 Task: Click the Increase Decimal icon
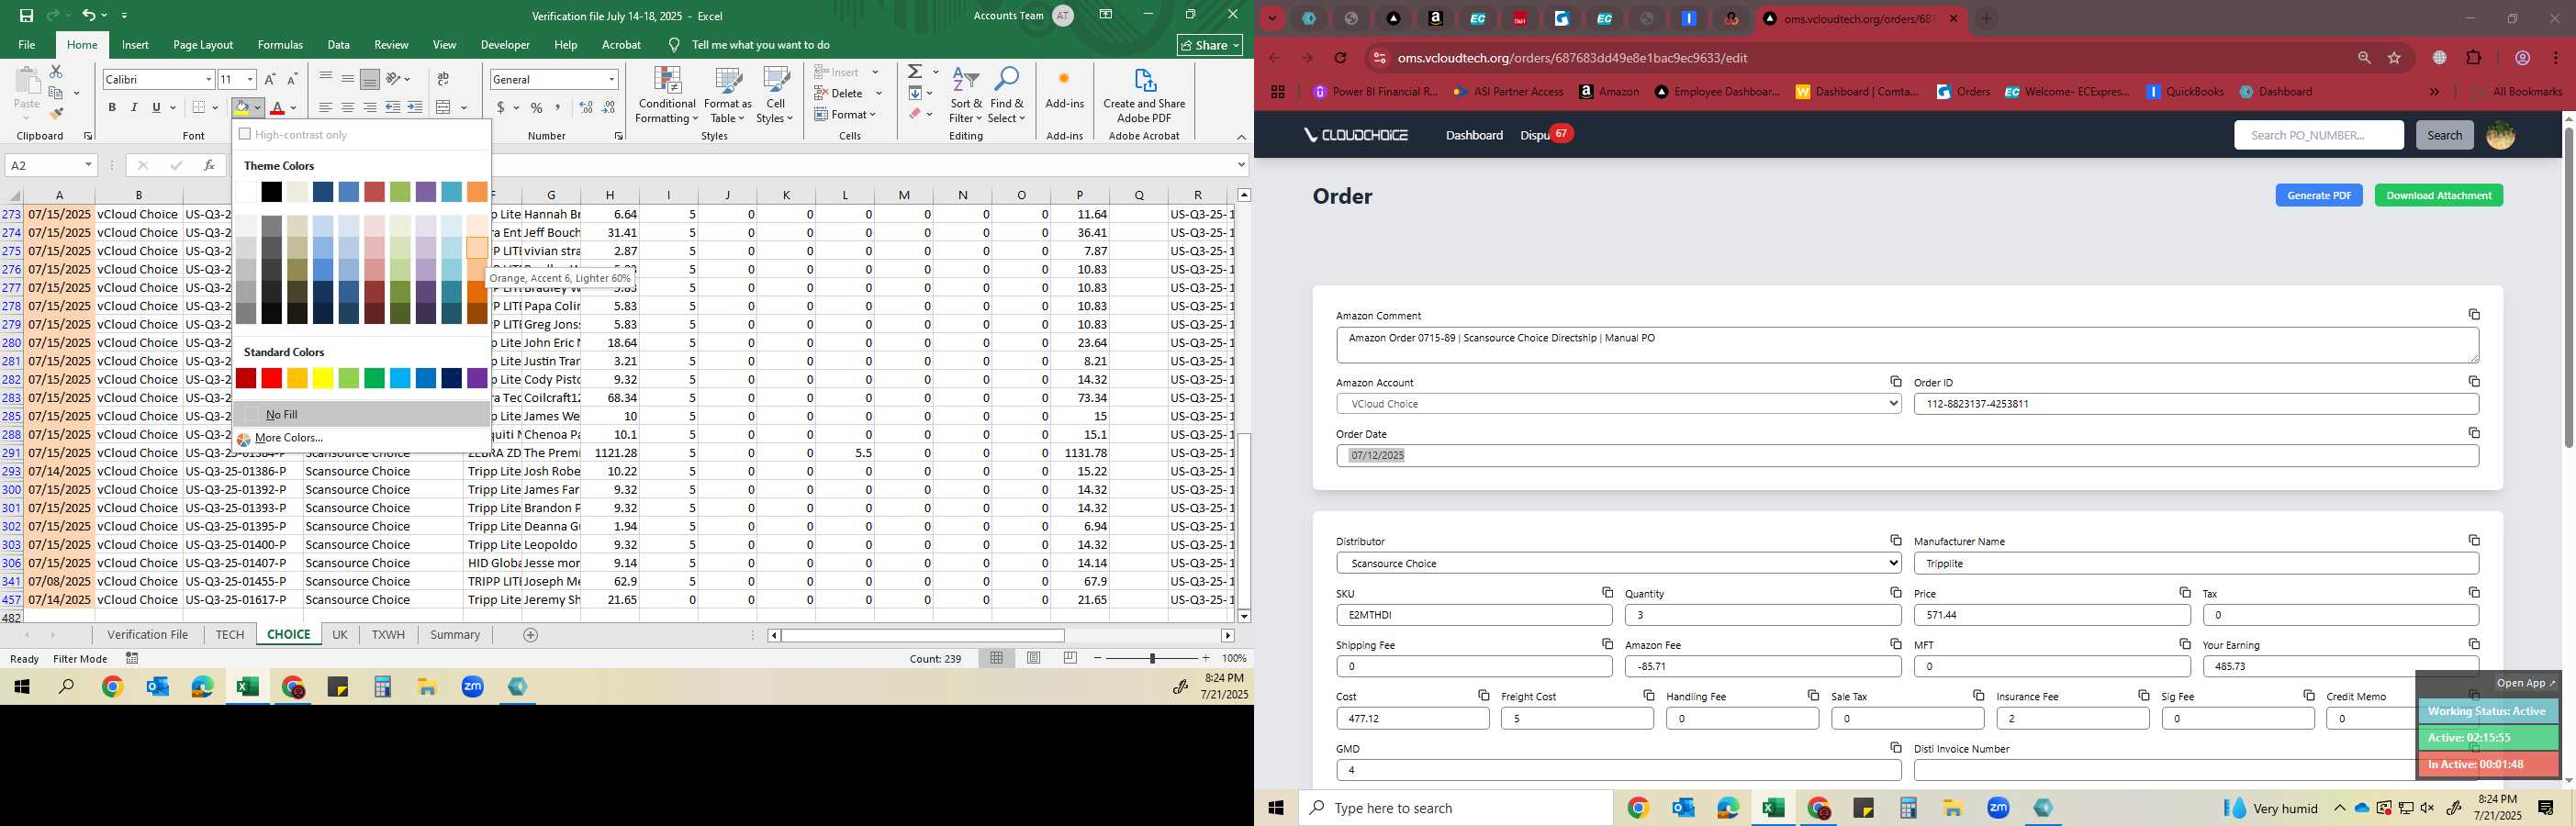click(586, 107)
